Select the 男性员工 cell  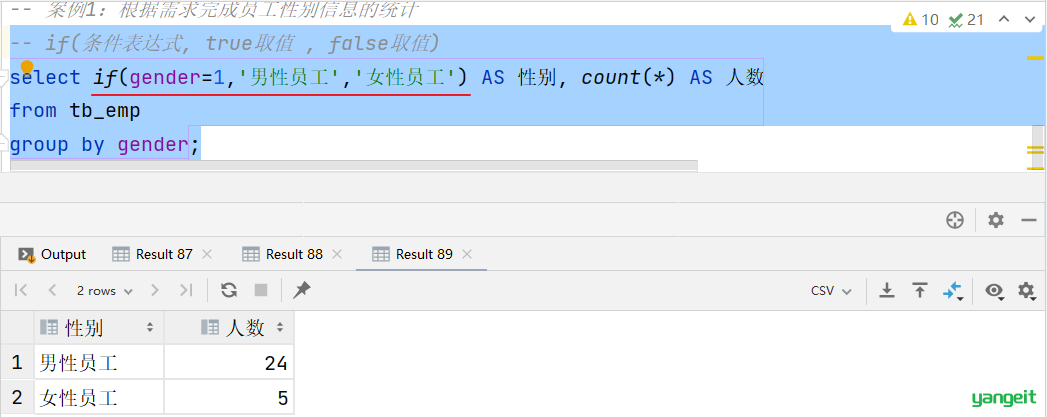click(x=99, y=363)
